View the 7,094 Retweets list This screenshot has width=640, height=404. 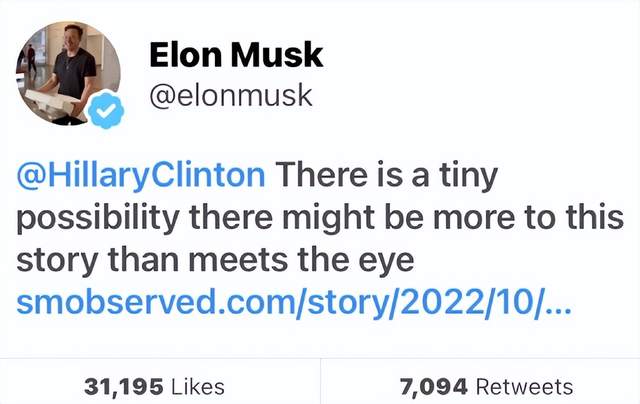[485, 386]
